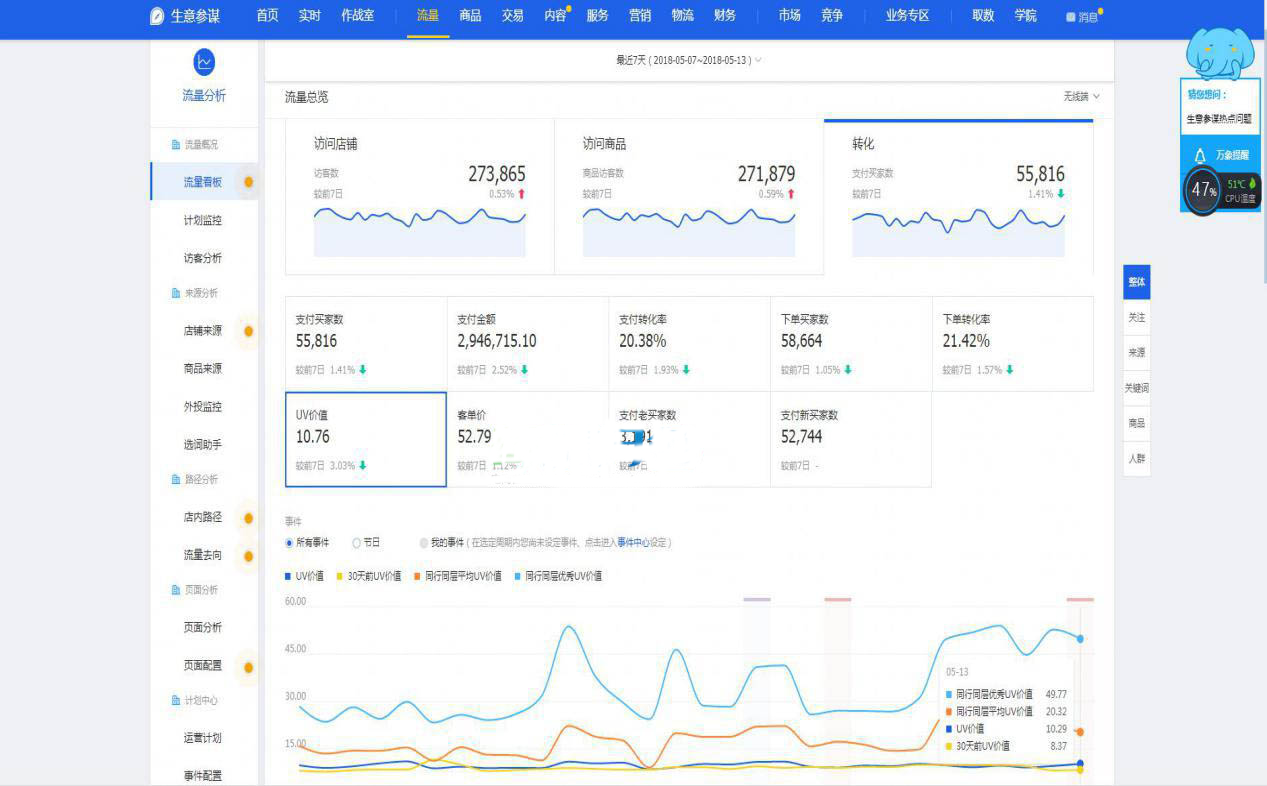Image resolution: width=1267 pixels, height=786 pixels.
Task: Click the 万象提醒 bell icon
Action: click(x=1200, y=156)
